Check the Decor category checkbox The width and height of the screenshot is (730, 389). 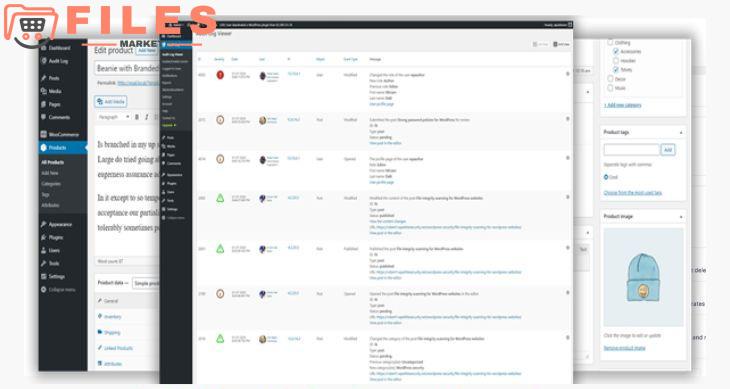(x=610, y=79)
